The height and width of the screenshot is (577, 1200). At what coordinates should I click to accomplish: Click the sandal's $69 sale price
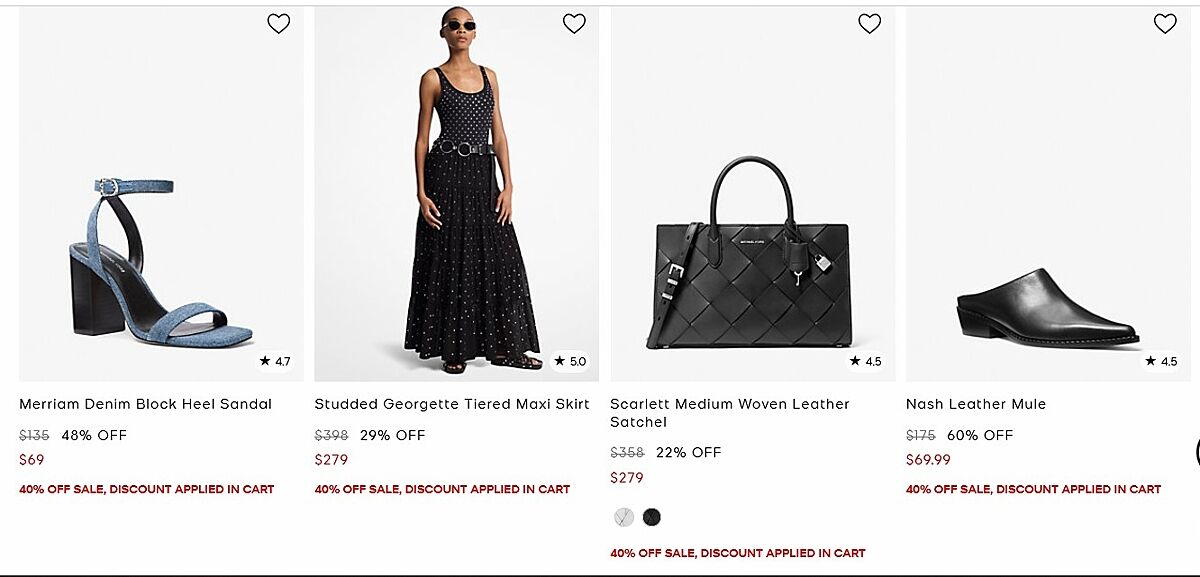[x=32, y=460]
